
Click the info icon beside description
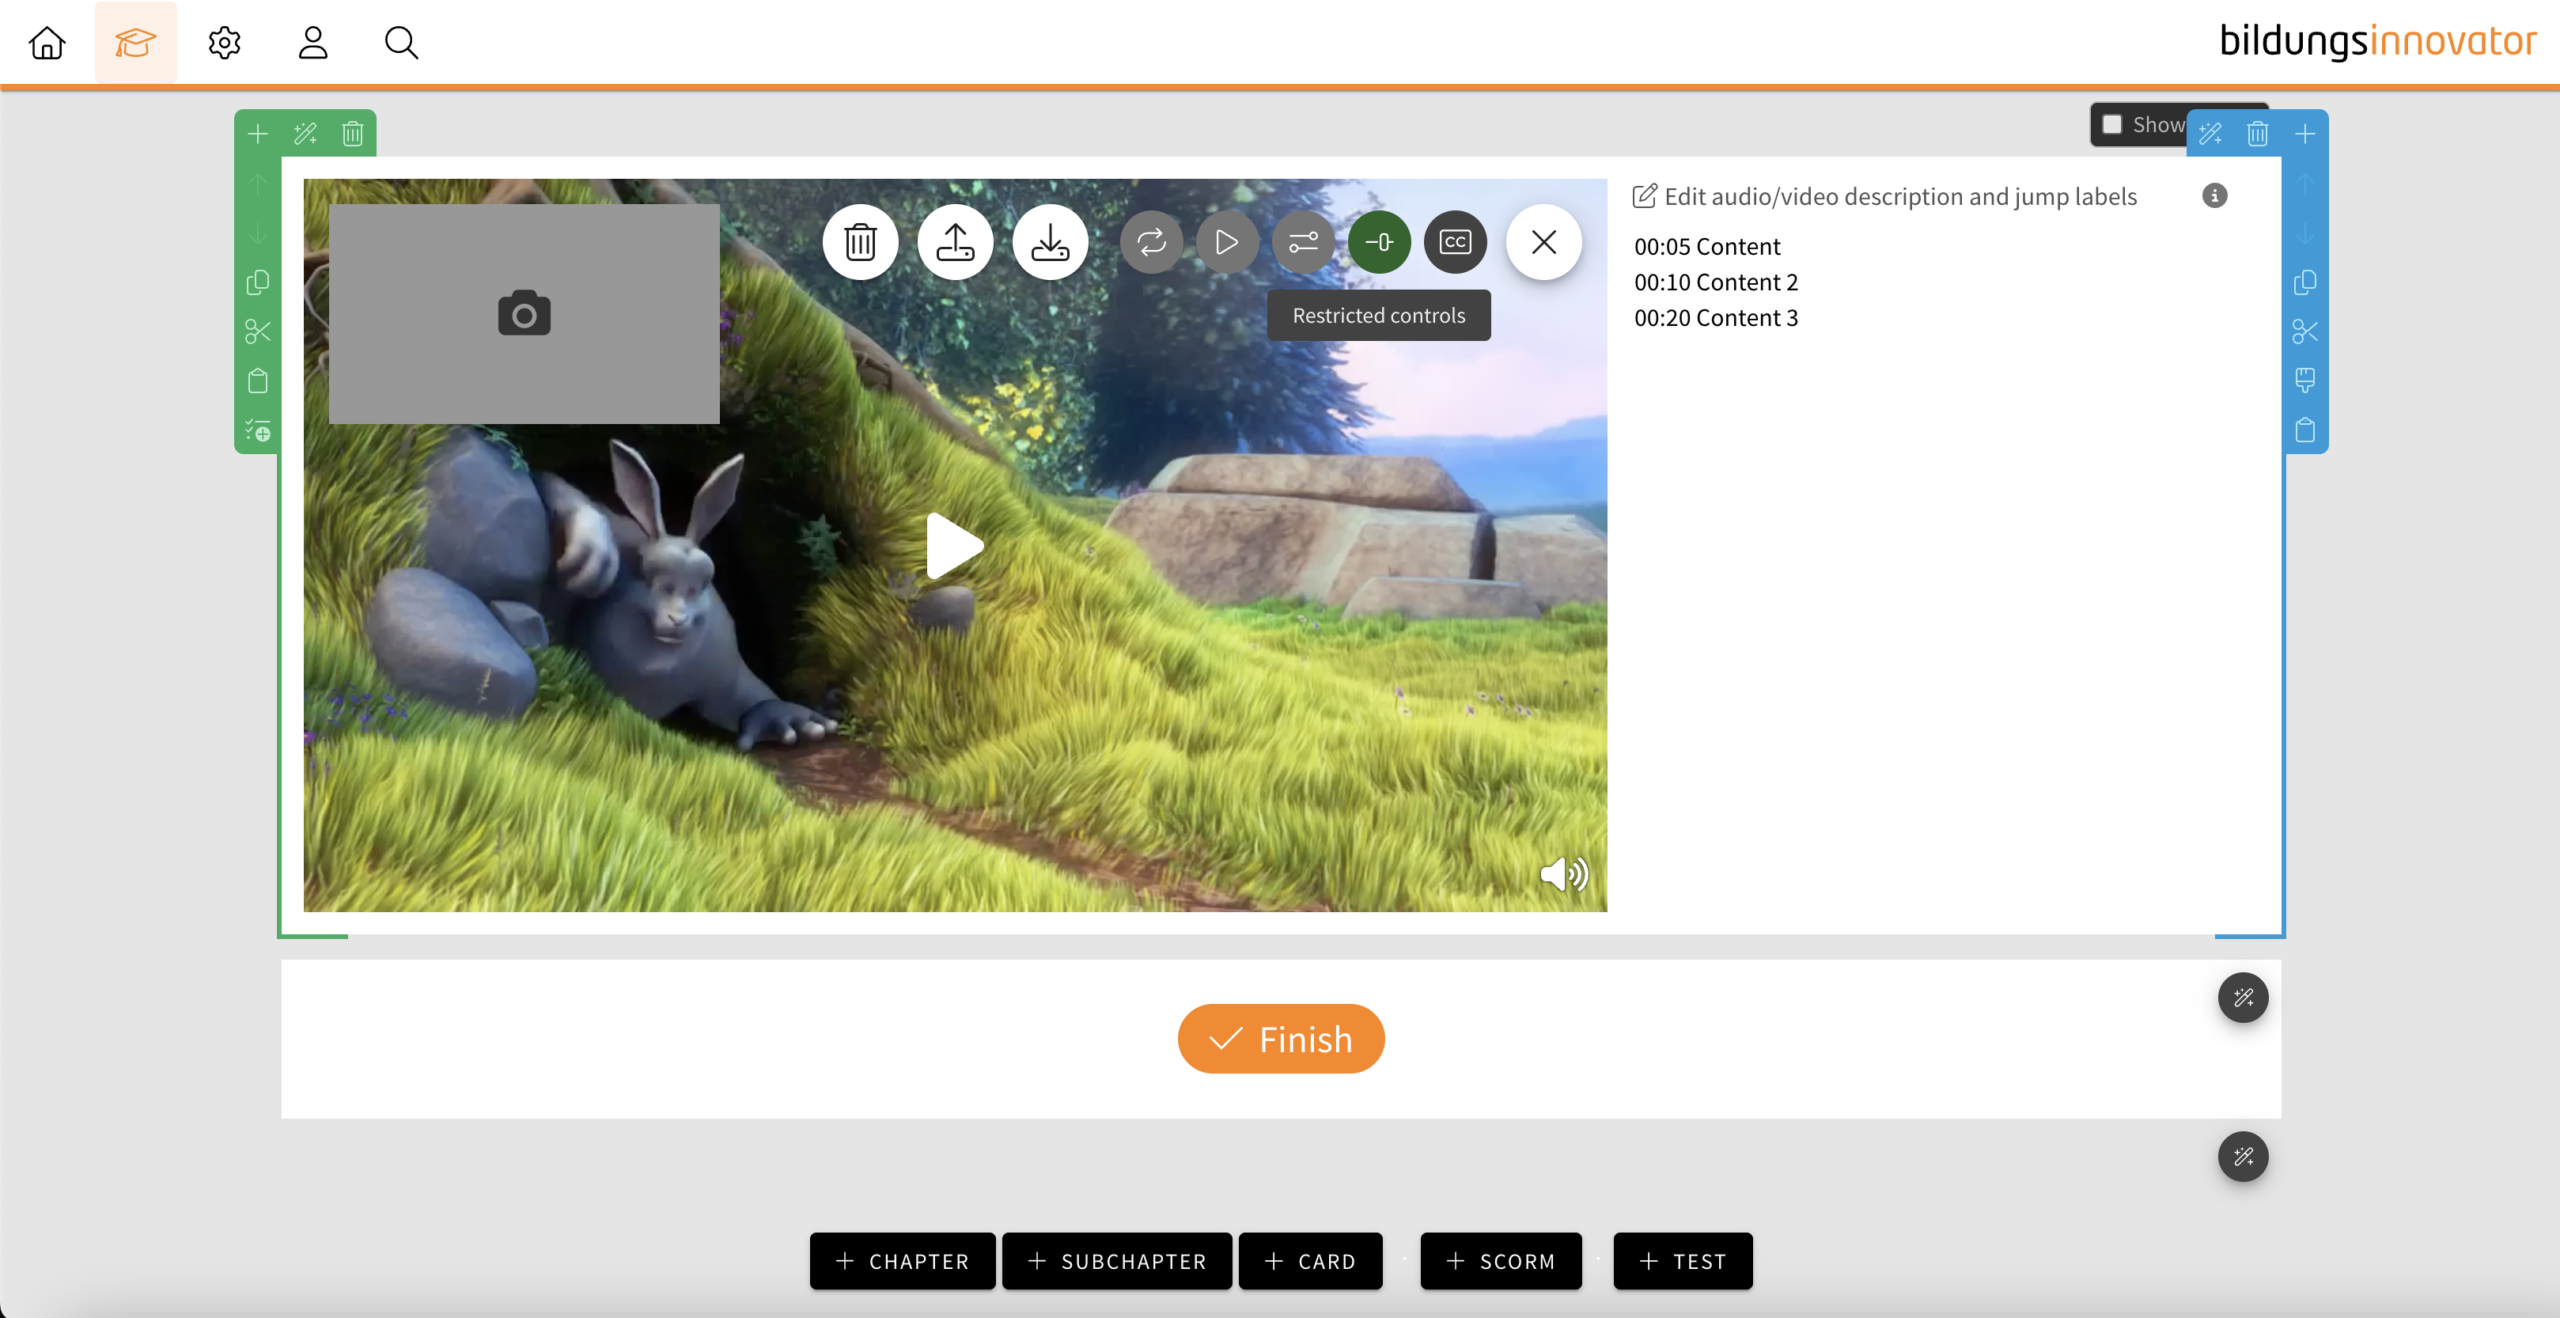click(2214, 196)
